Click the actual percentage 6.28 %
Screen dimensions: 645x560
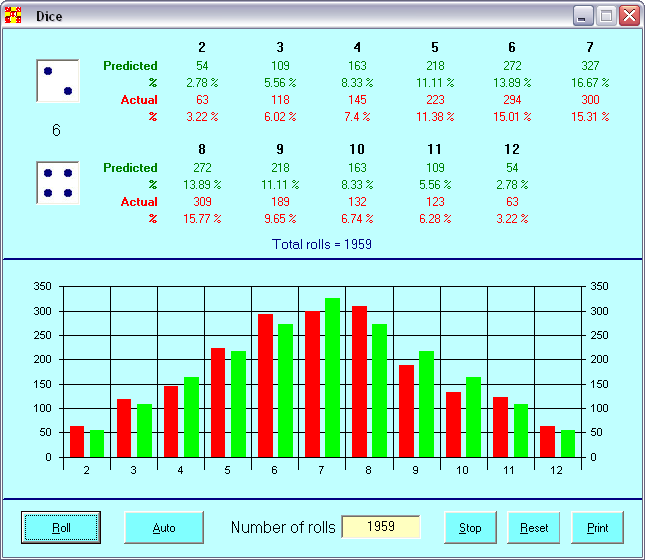coord(435,218)
